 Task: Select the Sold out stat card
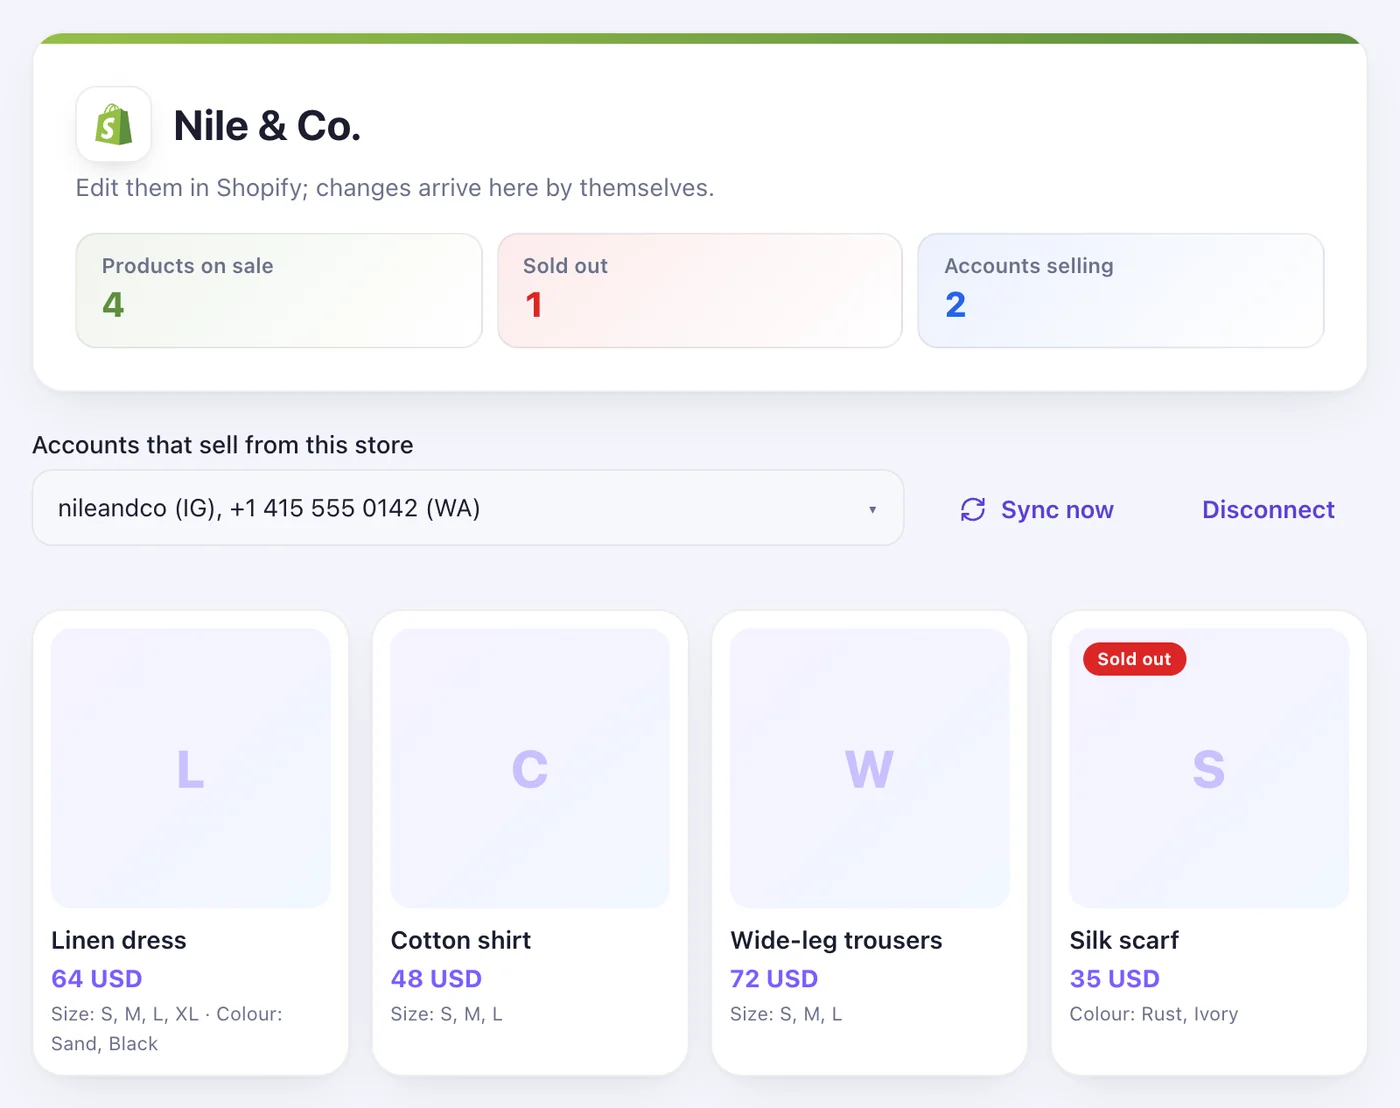point(700,291)
